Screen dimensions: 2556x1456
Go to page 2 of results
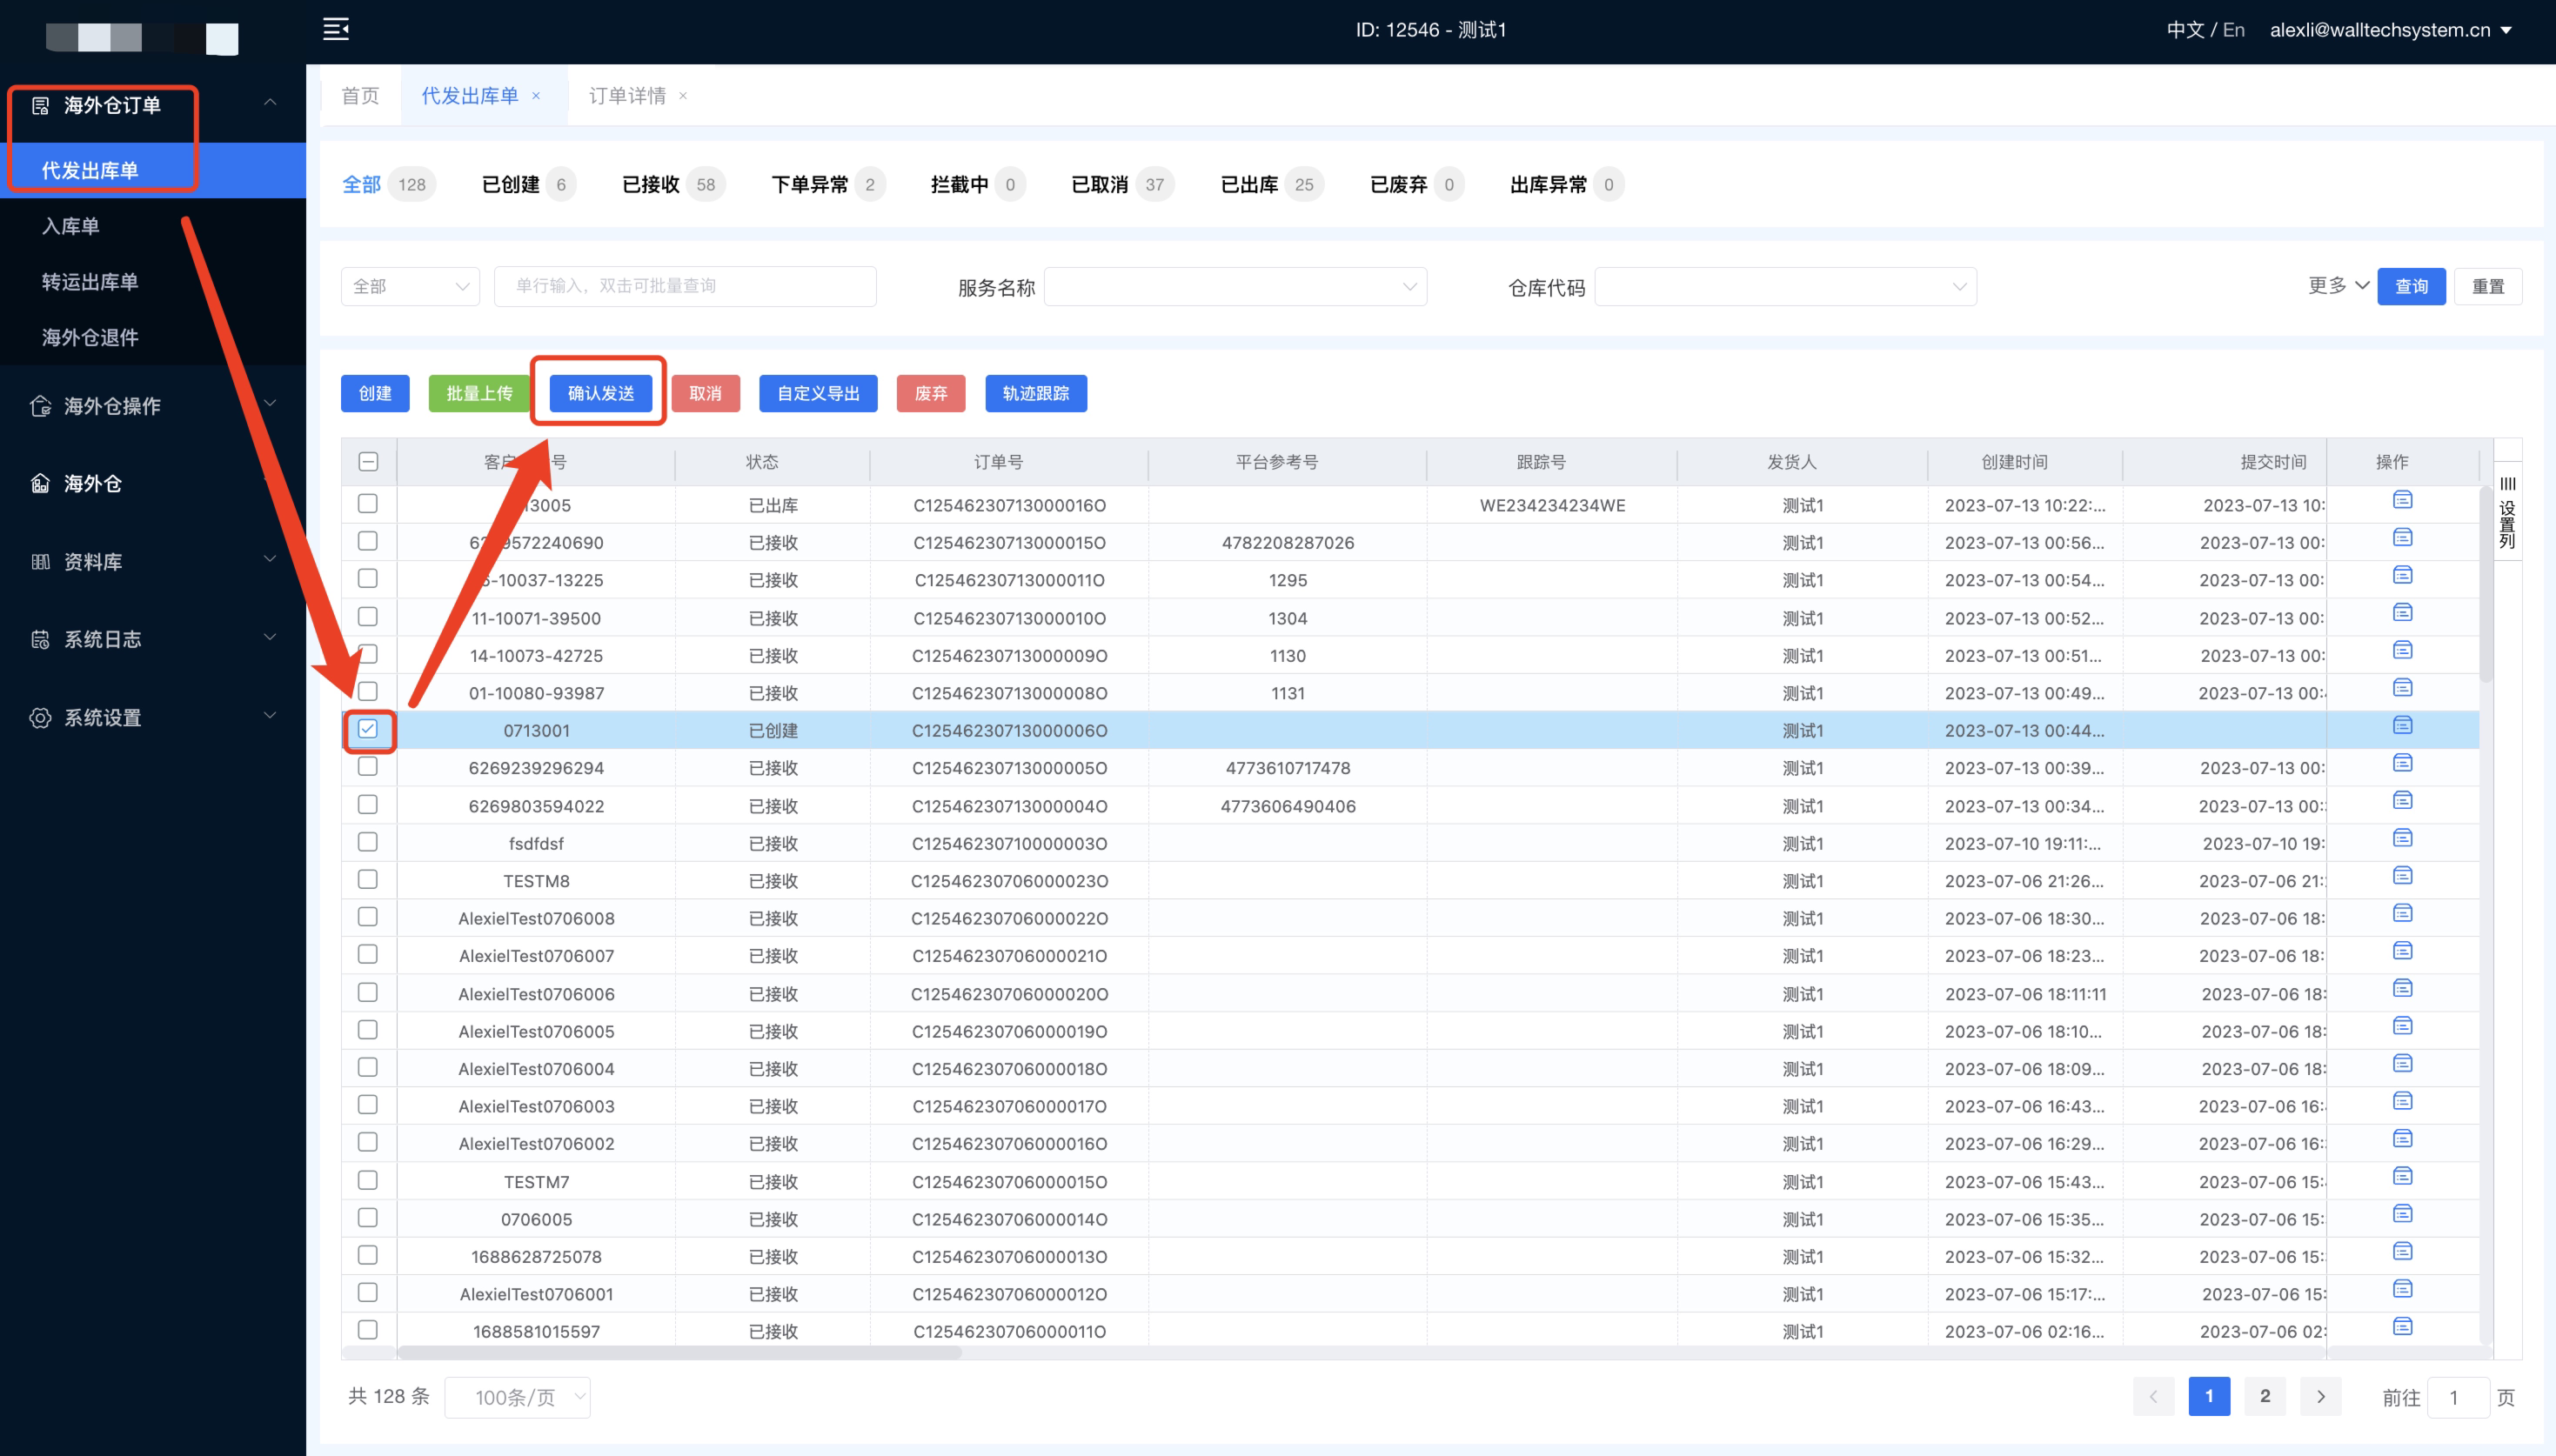click(2265, 1396)
